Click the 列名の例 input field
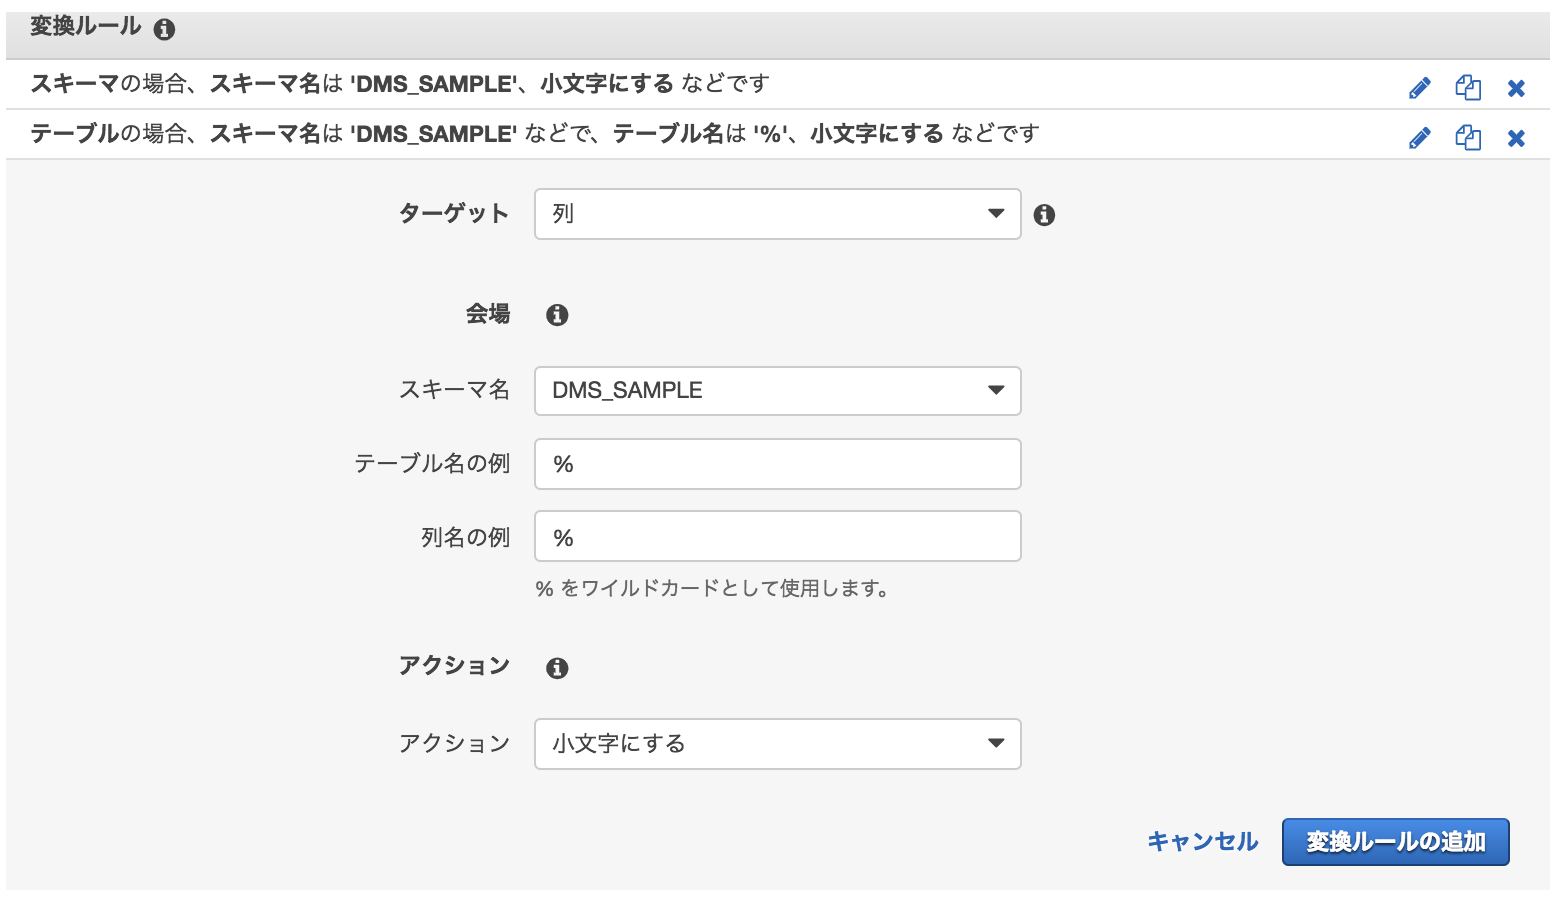 777,536
